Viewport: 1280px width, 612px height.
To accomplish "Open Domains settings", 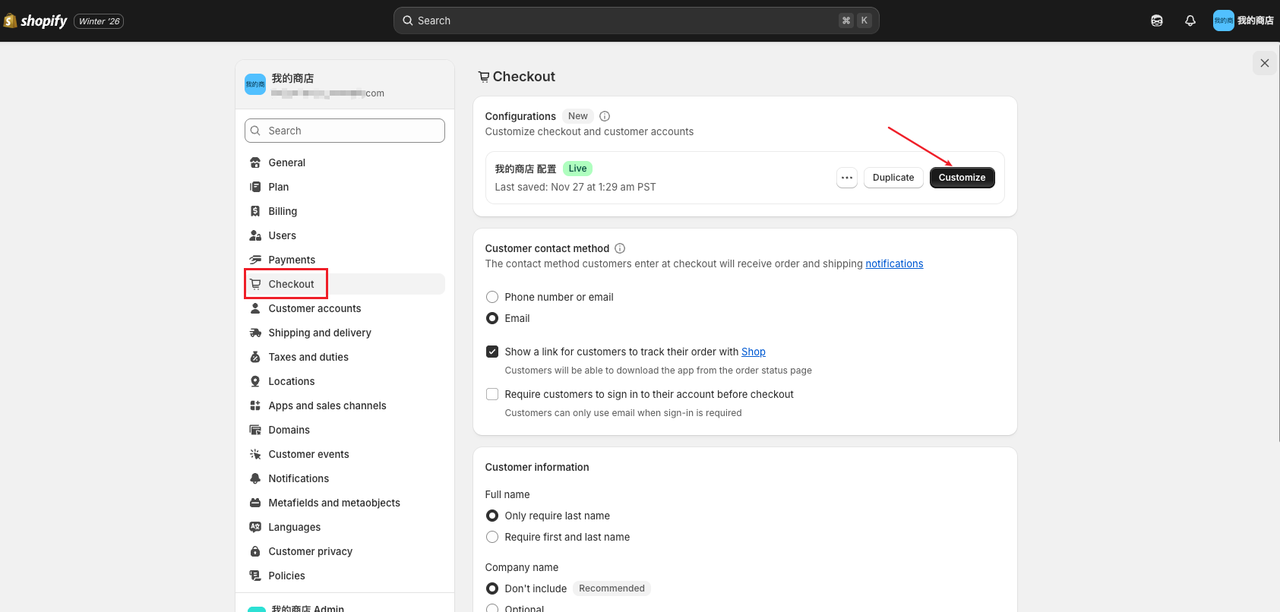I will tap(286, 429).
